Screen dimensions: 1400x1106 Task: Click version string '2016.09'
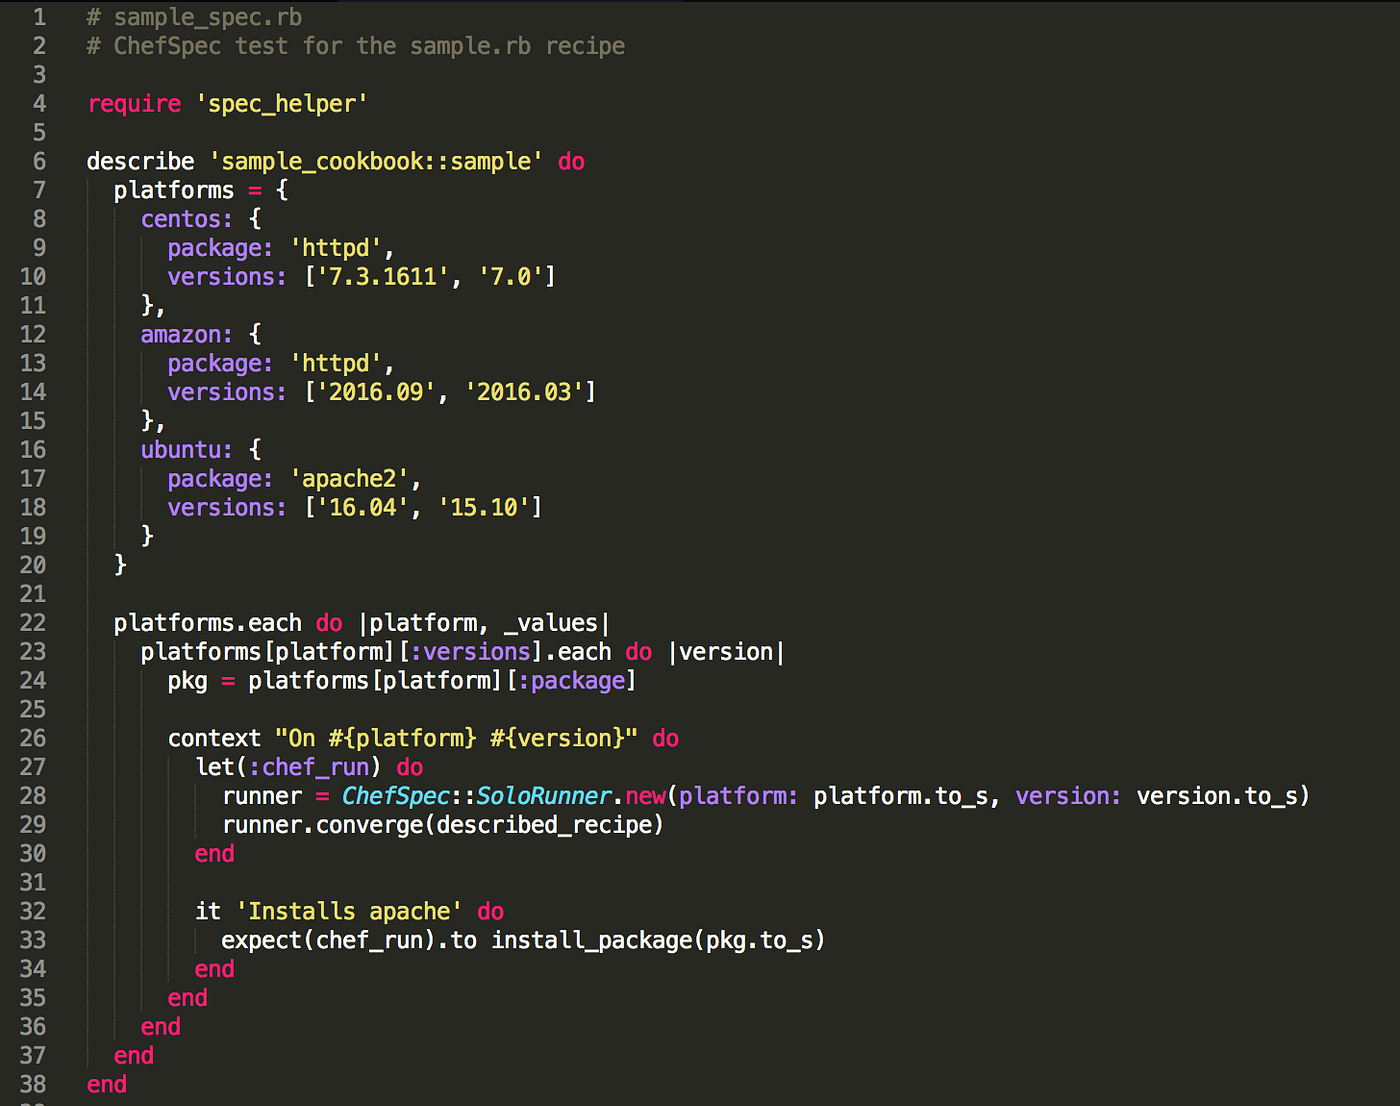(x=377, y=392)
